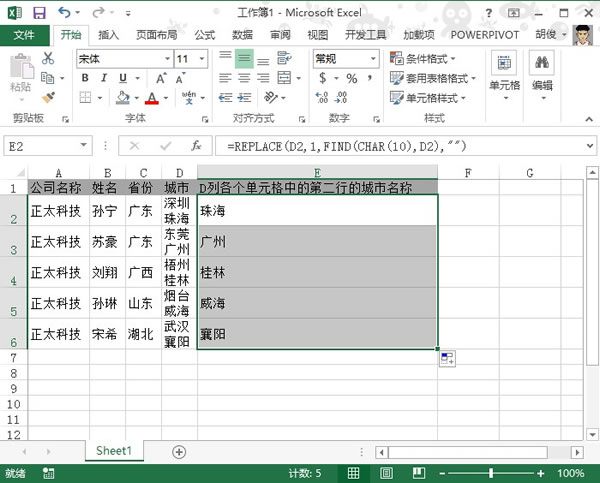Screen dimensions: 600x483
Task: Switch to the 公式 tab
Action: point(205,35)
